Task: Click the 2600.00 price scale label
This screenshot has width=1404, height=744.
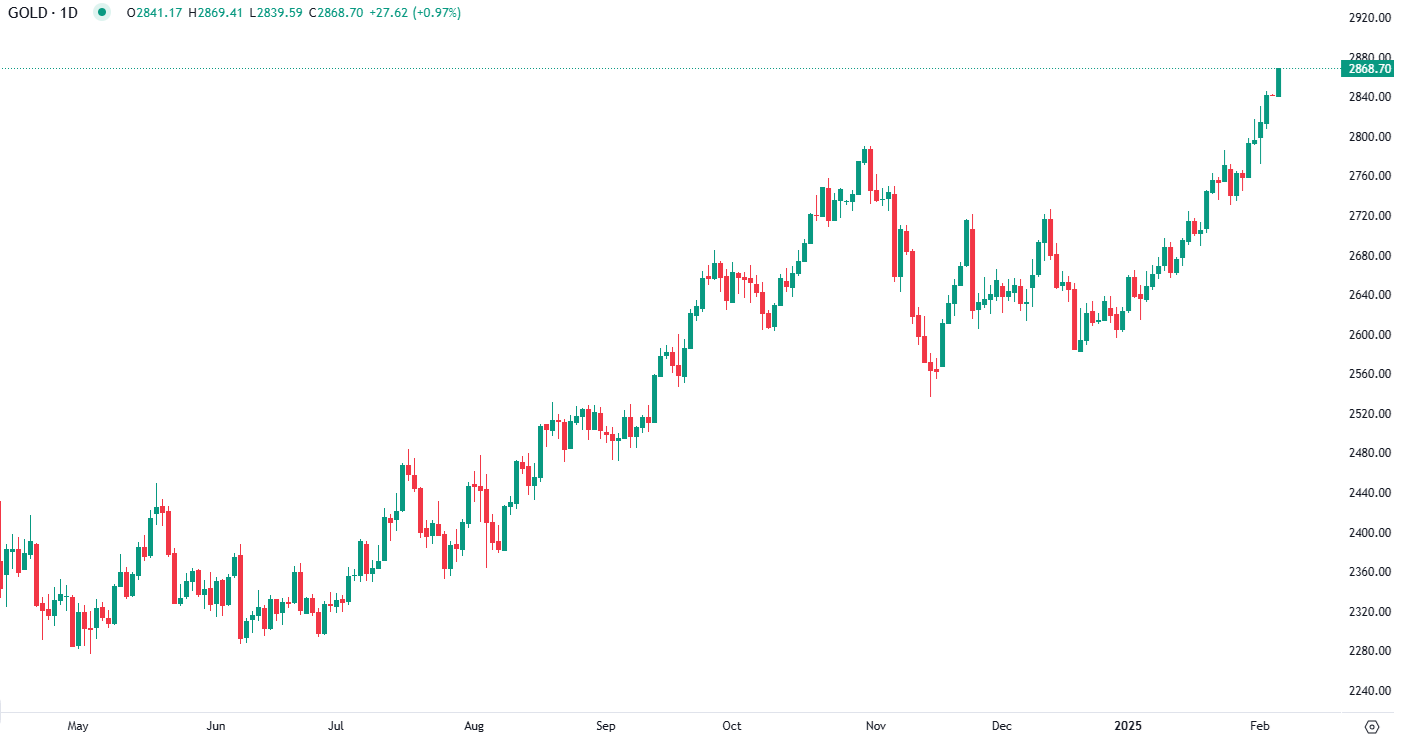Action: [x=1369, y=335]
